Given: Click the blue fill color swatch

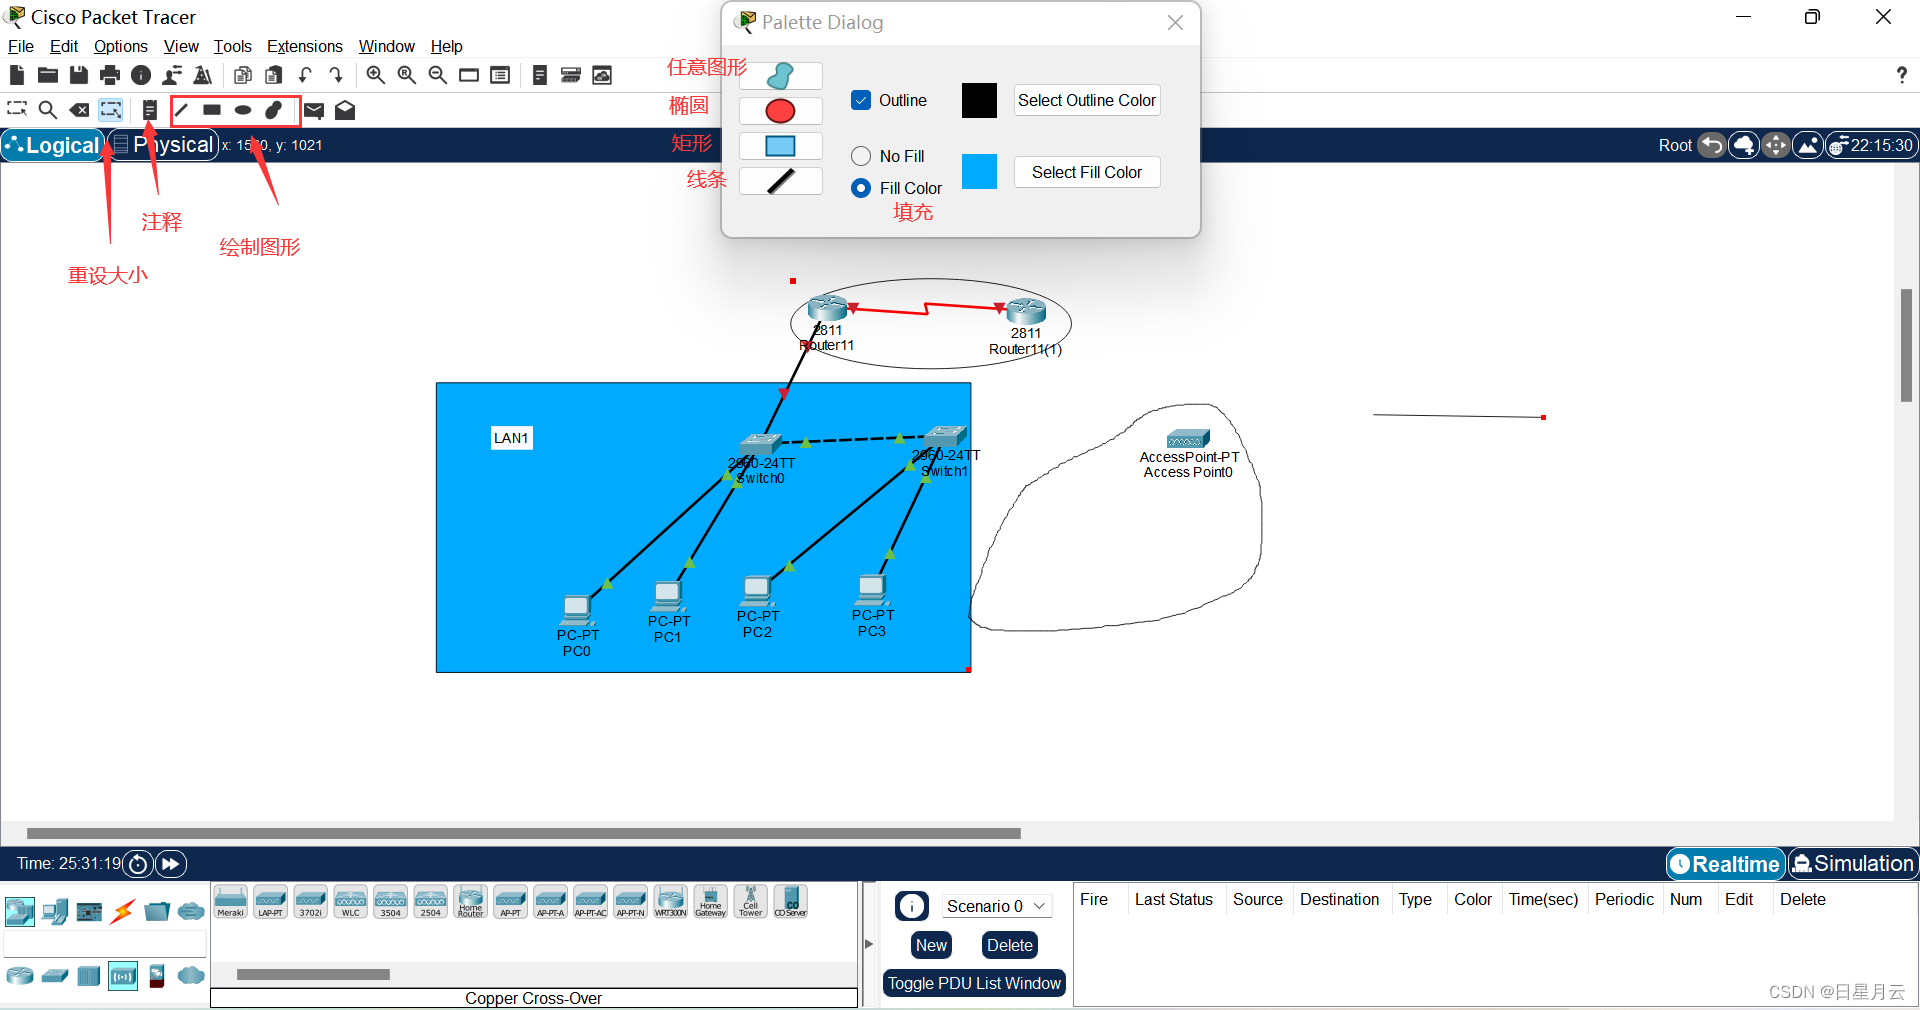Looking at the screenshot, I should [980, 172].
